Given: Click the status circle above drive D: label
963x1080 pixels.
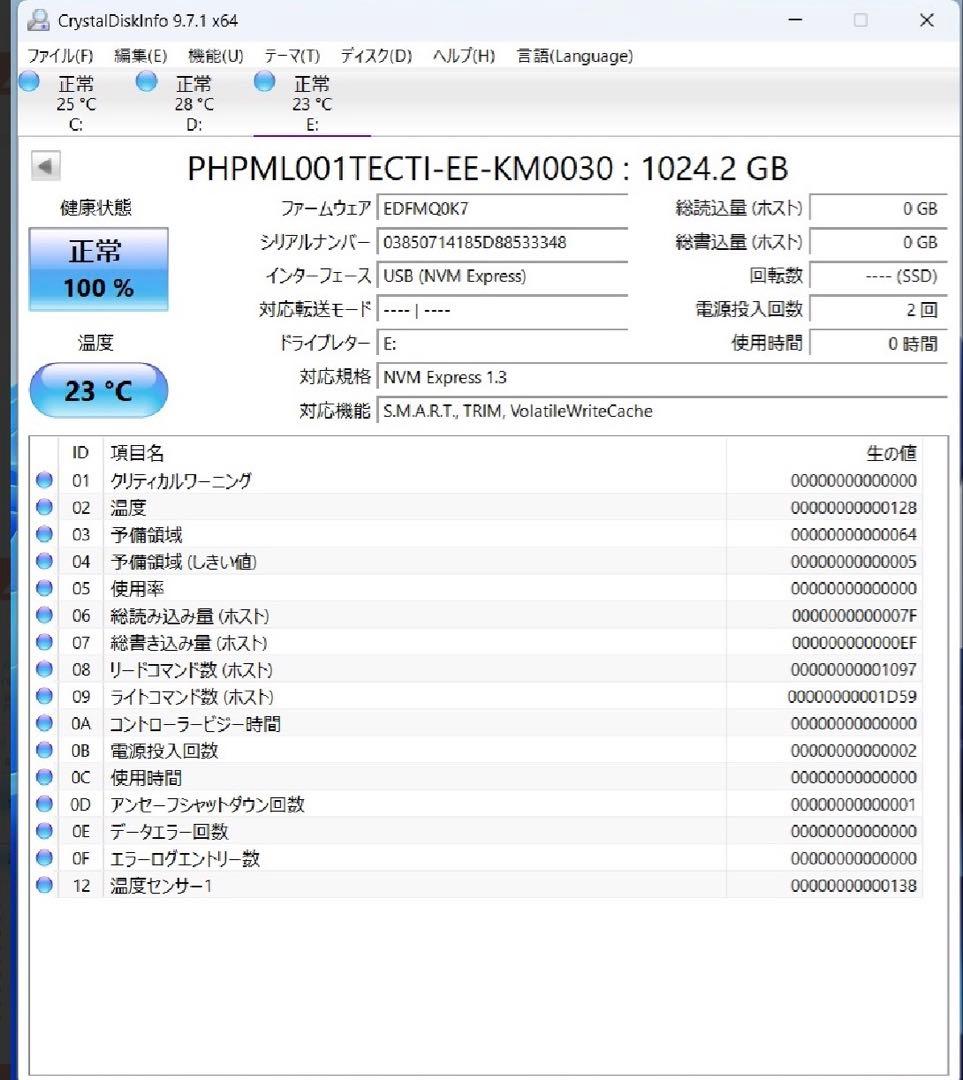Looking at the screenshot, I should point(146,81).
